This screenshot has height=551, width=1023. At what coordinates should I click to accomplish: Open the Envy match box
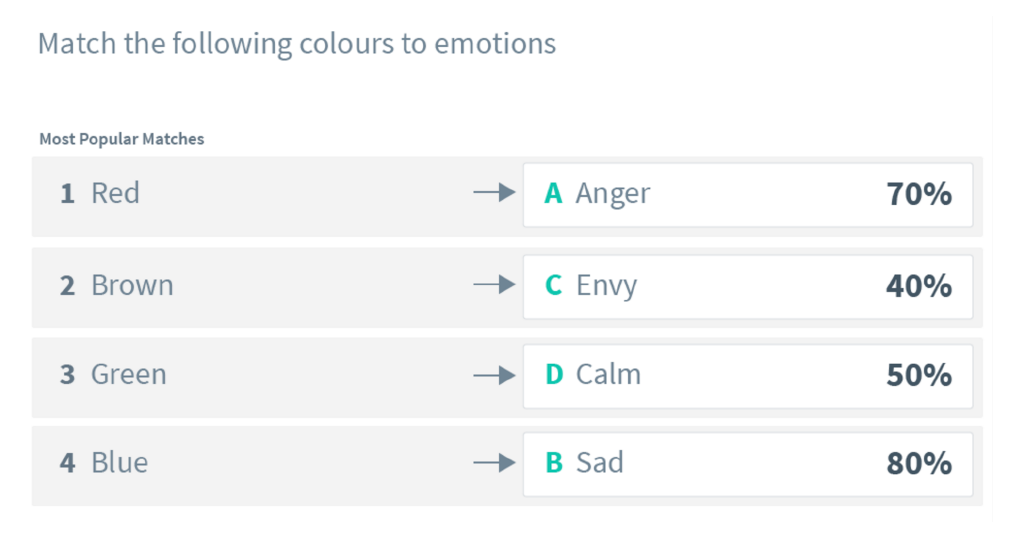click(748, 287)
